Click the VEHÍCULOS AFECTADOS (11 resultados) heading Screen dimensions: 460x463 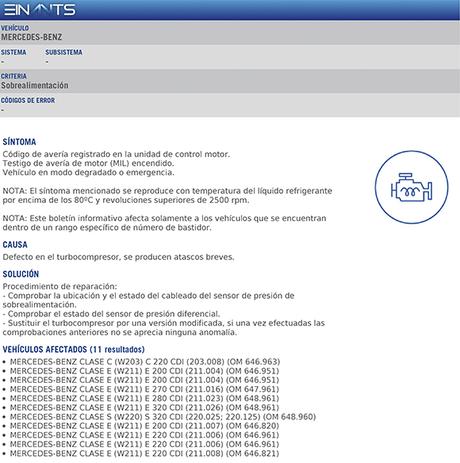74,349
